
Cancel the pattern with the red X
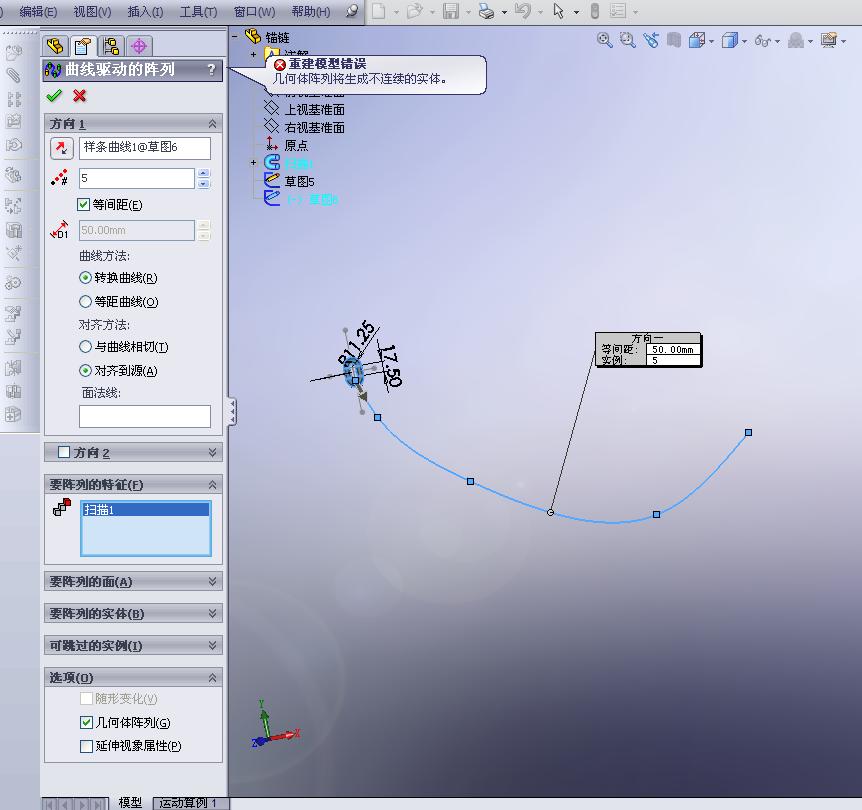pos(79,96)
